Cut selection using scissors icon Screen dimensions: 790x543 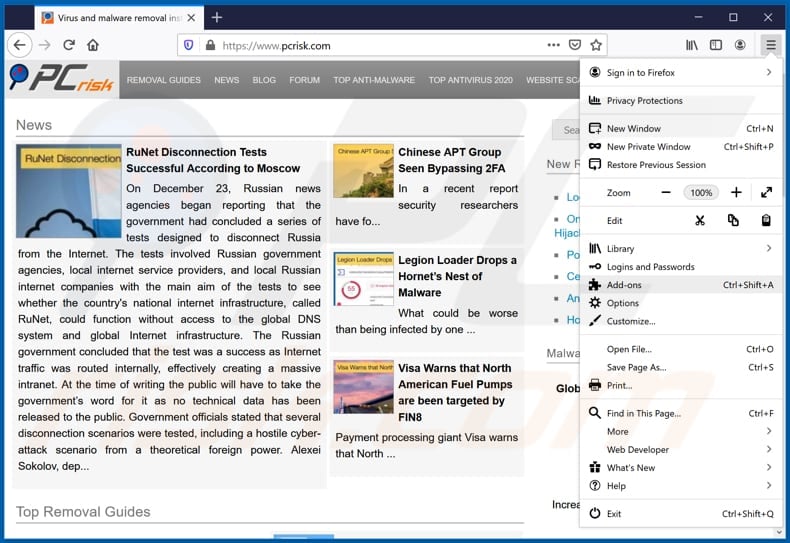(700, 221)
